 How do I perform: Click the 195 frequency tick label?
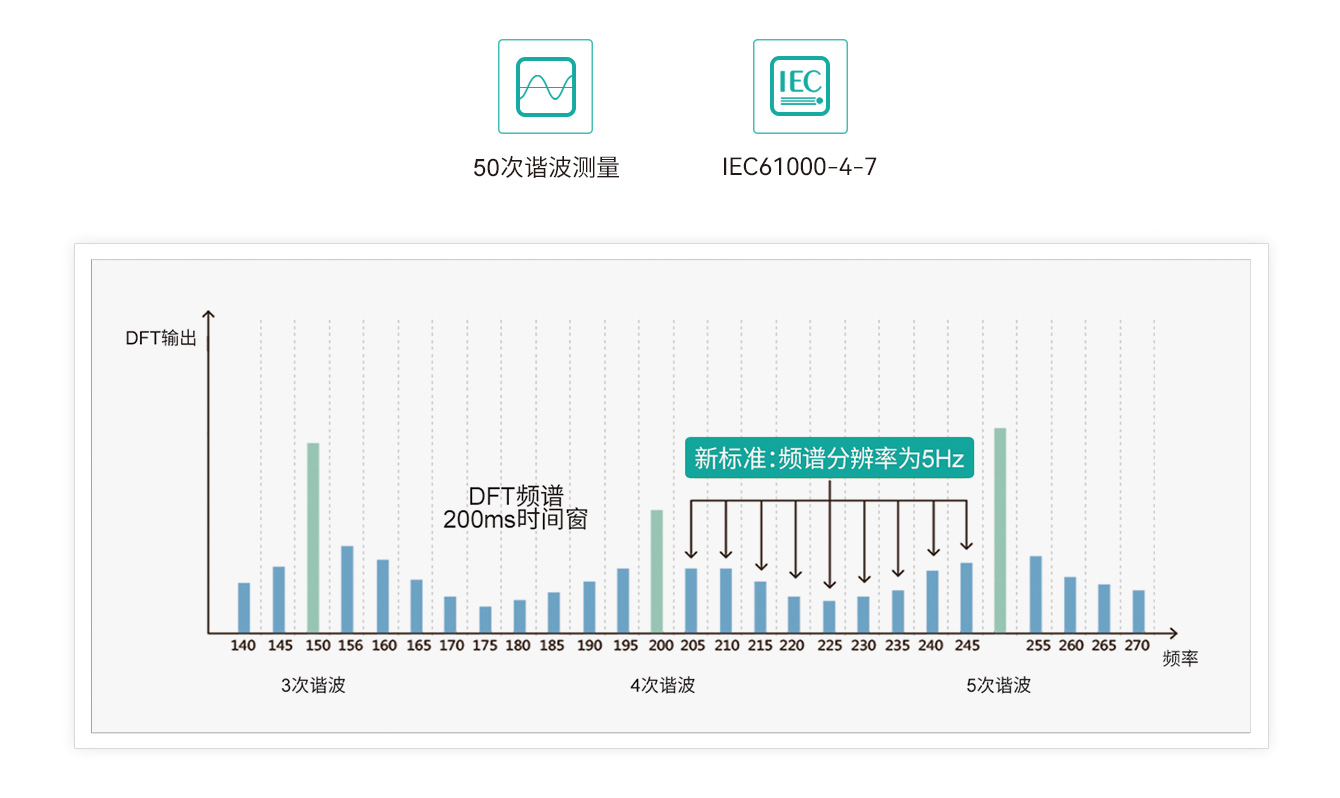[625, 646]
